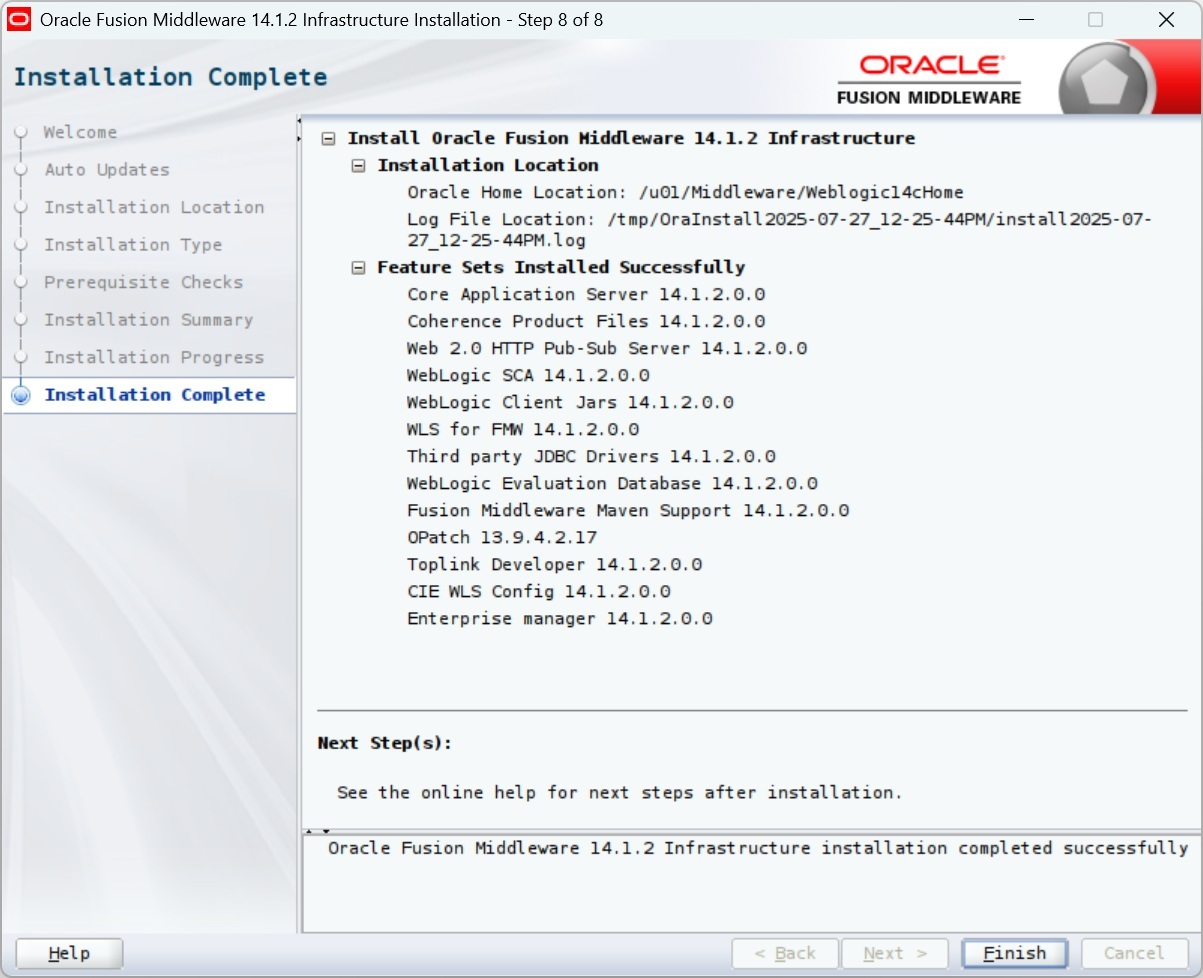Image resolution: width=1203 pixels, height=978 pixels.
Task: Click the Oracle Home Location row
Action: coord(685,192)
